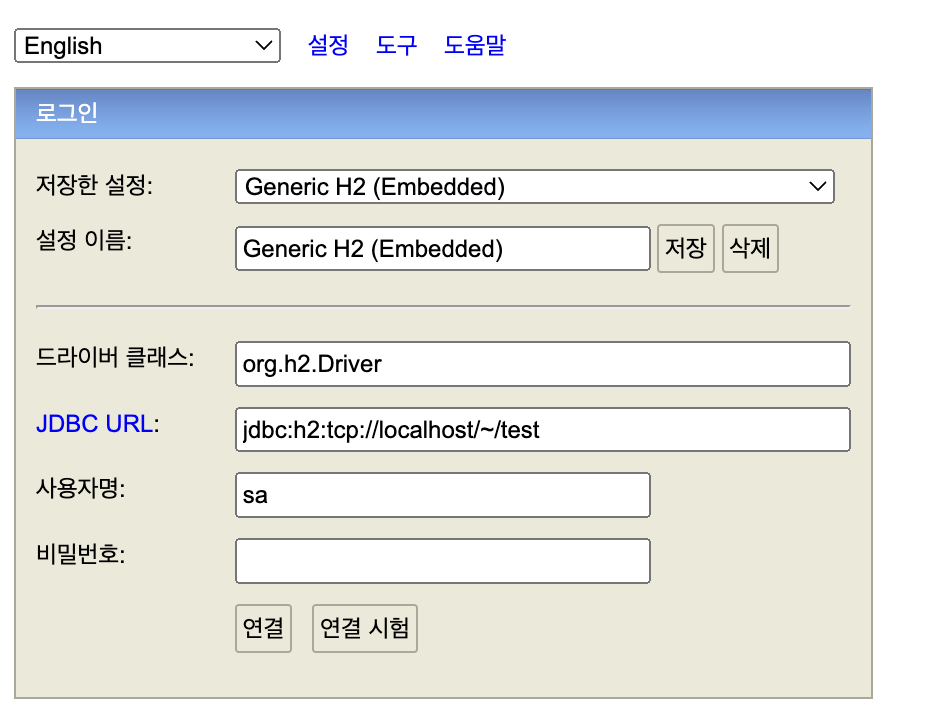Click the JDBC URL text input box
Viewport: 928px width, 724px height.
pyautogui.click(x=542, y=430)
